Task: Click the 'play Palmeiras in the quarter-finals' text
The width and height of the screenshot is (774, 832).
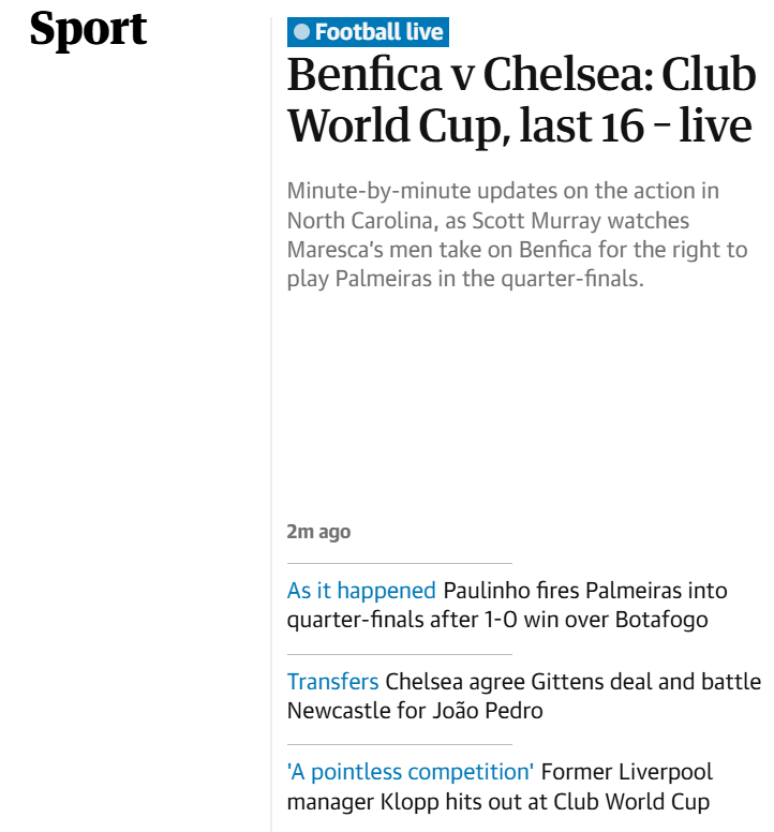Action: 465,279
